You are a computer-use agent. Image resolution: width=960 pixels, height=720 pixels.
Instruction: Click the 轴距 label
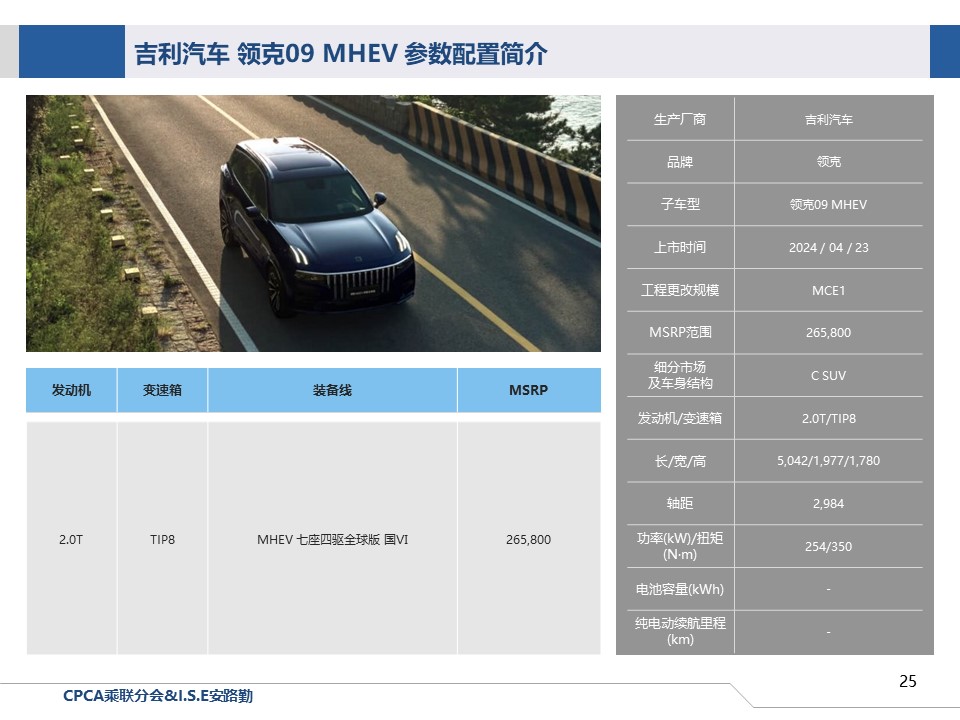[680, 503]
